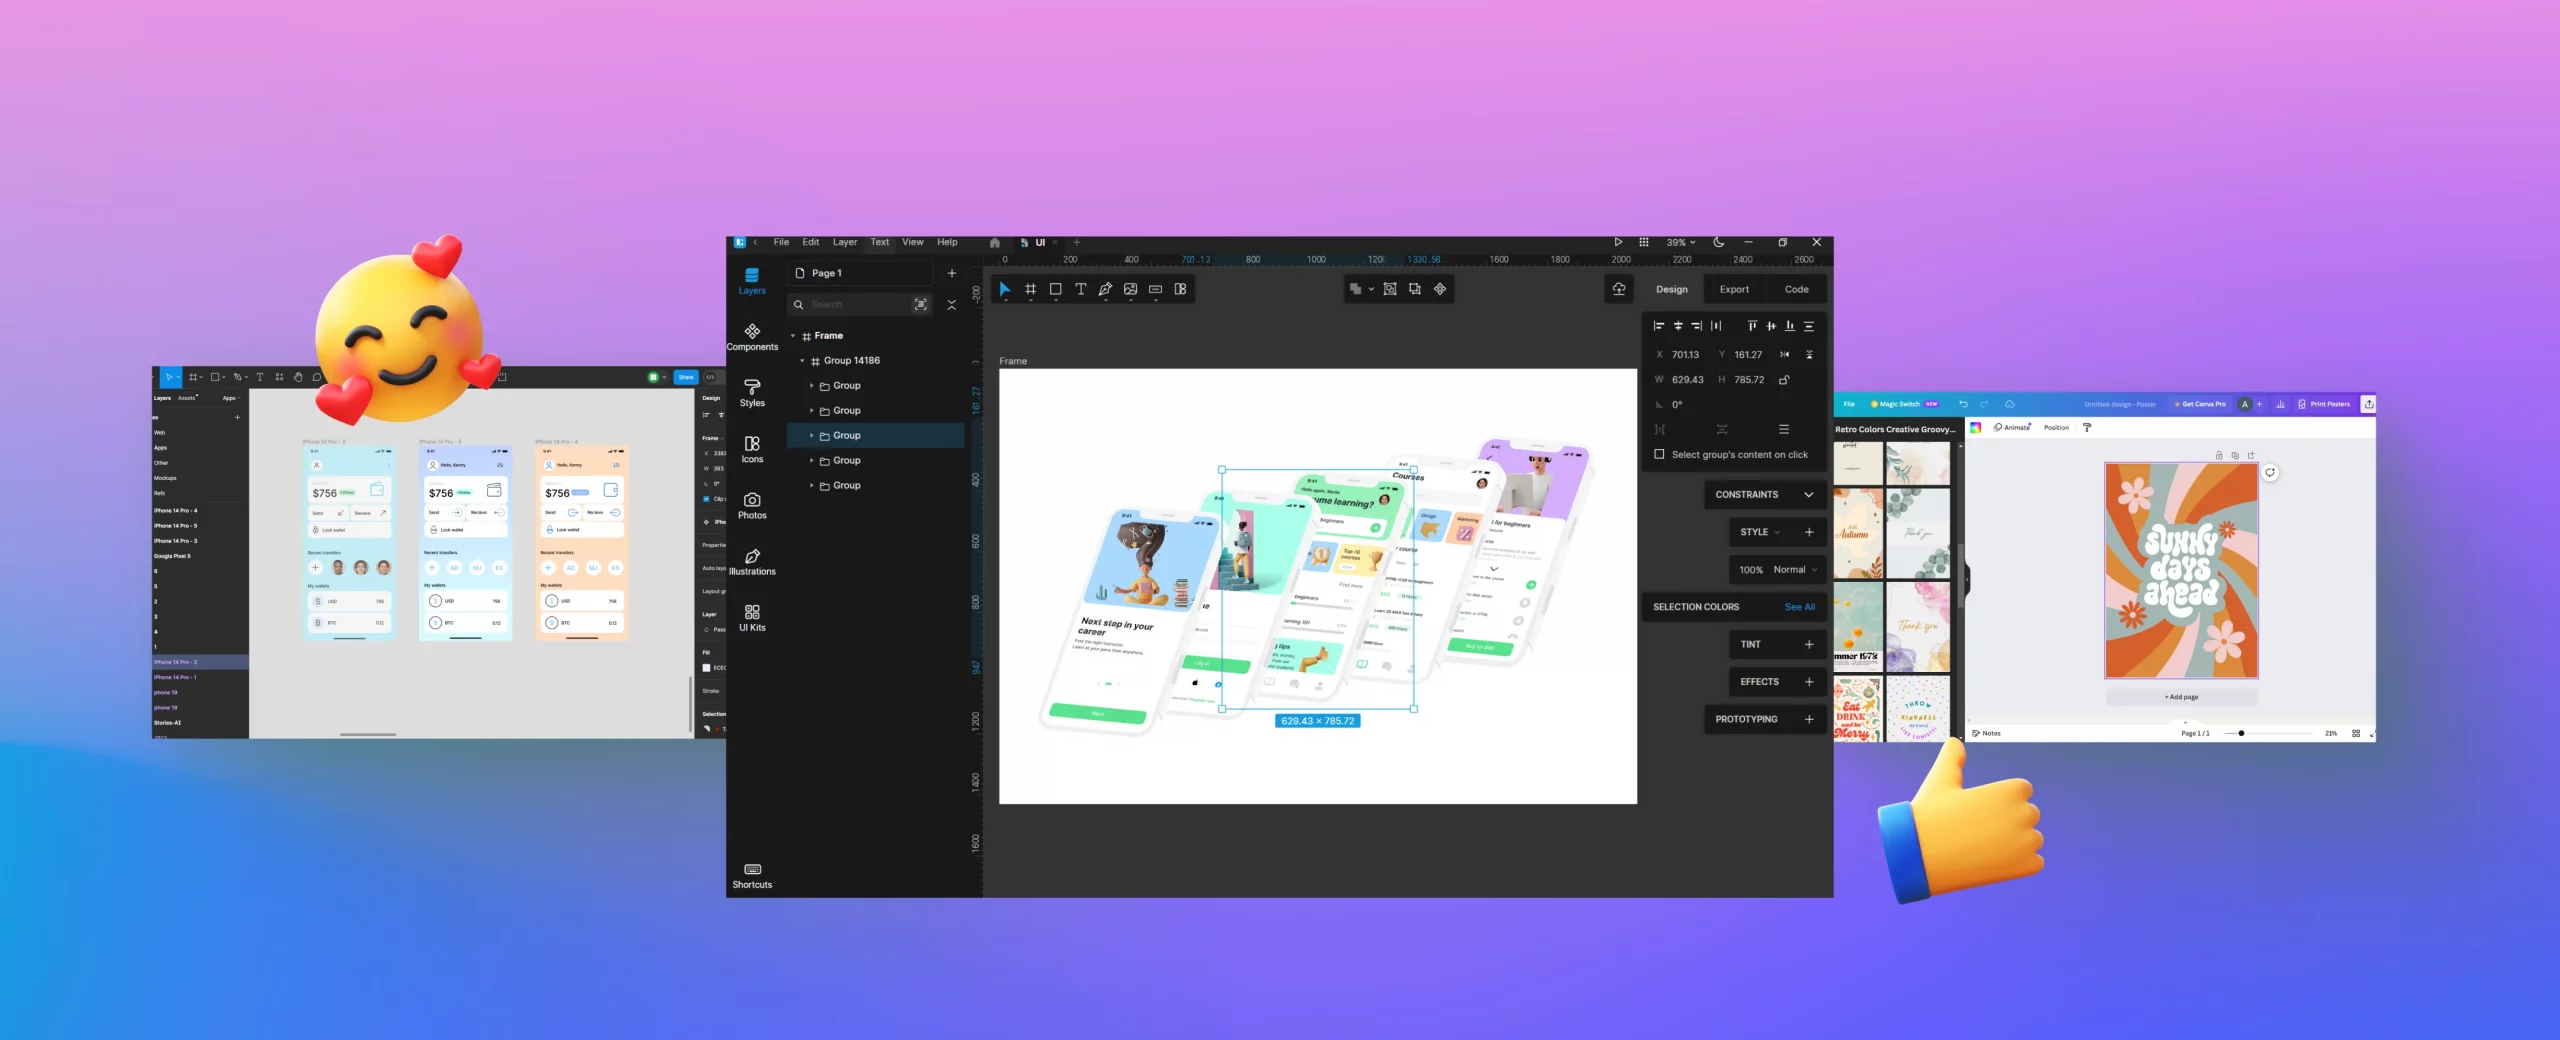Add an EFFECTS entry with plus button
Image resolution: width=2560 pixels, height=1040 pixels.
1809,682
